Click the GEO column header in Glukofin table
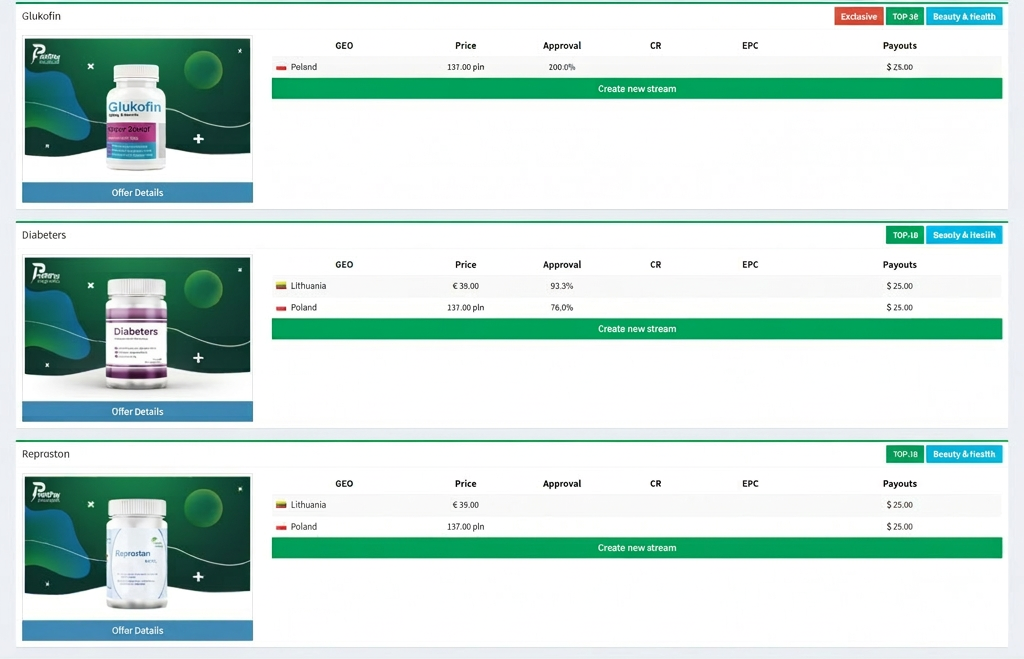 (344, 46)
